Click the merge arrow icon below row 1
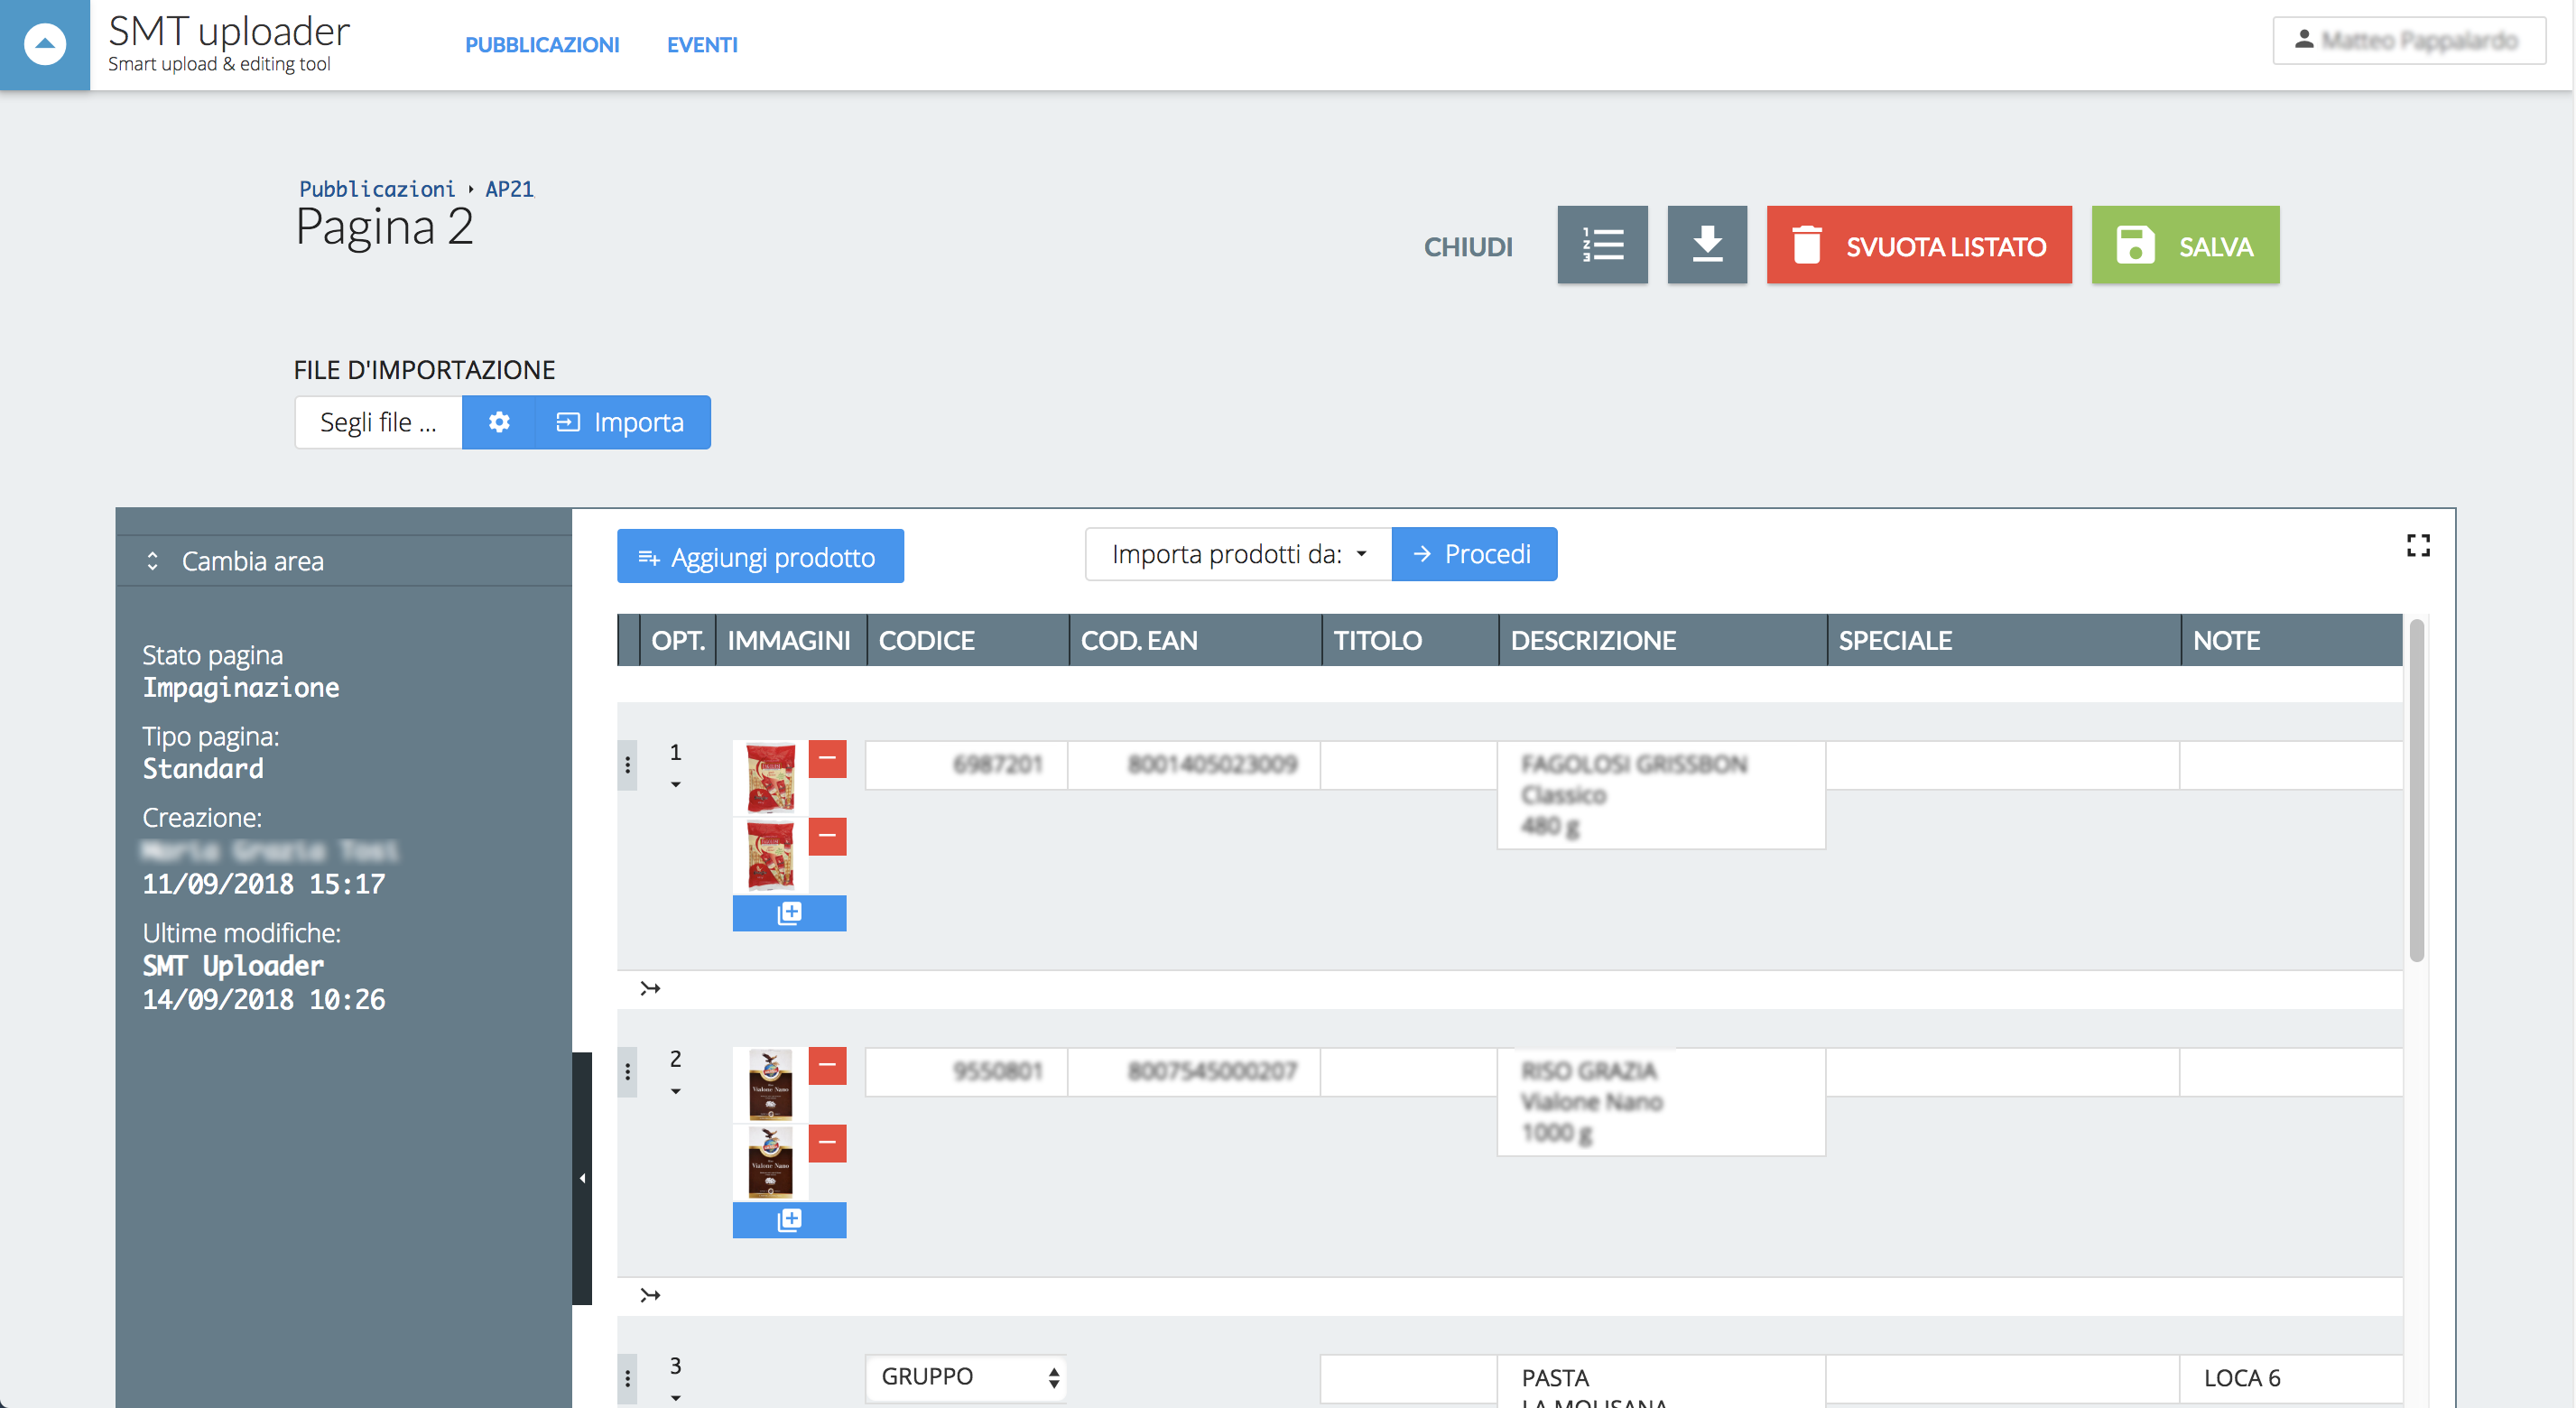This screenshot has width=2576, height=1408. [x=650, y=989]
